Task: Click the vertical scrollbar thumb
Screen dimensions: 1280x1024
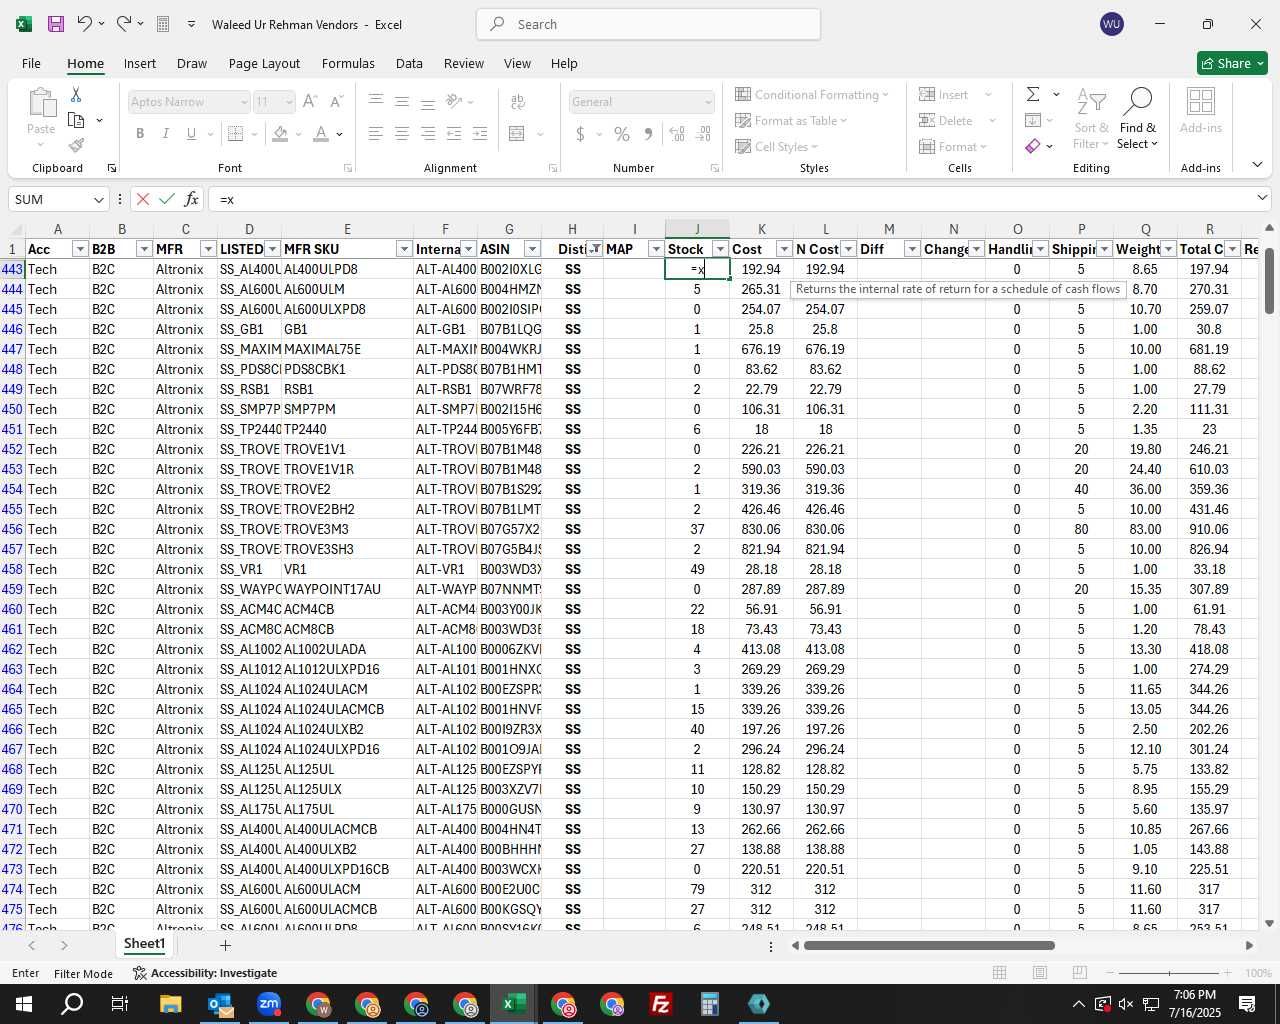Action: pyautogui.click(x=1270, y=280)
